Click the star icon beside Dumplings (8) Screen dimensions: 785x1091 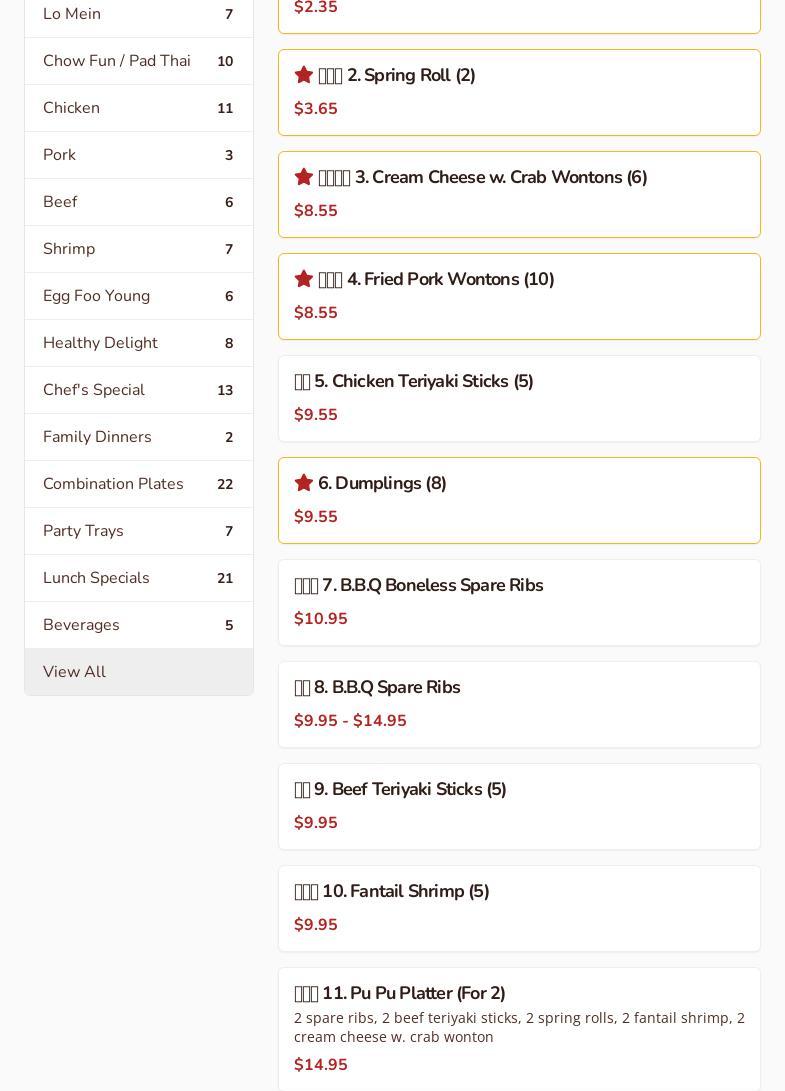[x=304, y=483]
